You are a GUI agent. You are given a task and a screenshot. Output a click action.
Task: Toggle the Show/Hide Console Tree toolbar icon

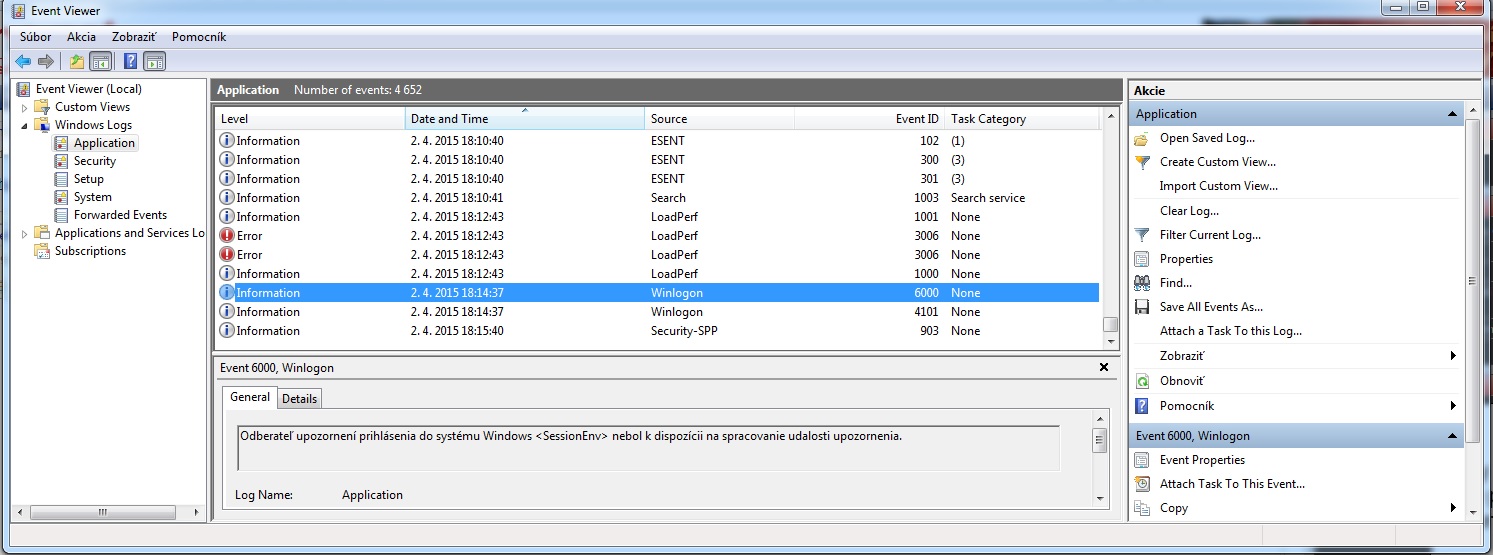point(100,62)
